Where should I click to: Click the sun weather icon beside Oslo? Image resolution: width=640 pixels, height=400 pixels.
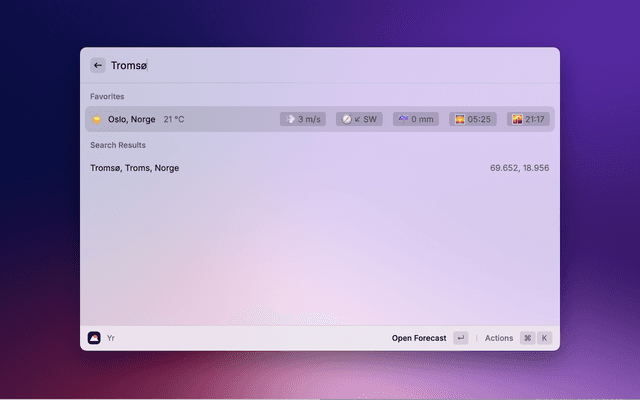coord(97,119)
